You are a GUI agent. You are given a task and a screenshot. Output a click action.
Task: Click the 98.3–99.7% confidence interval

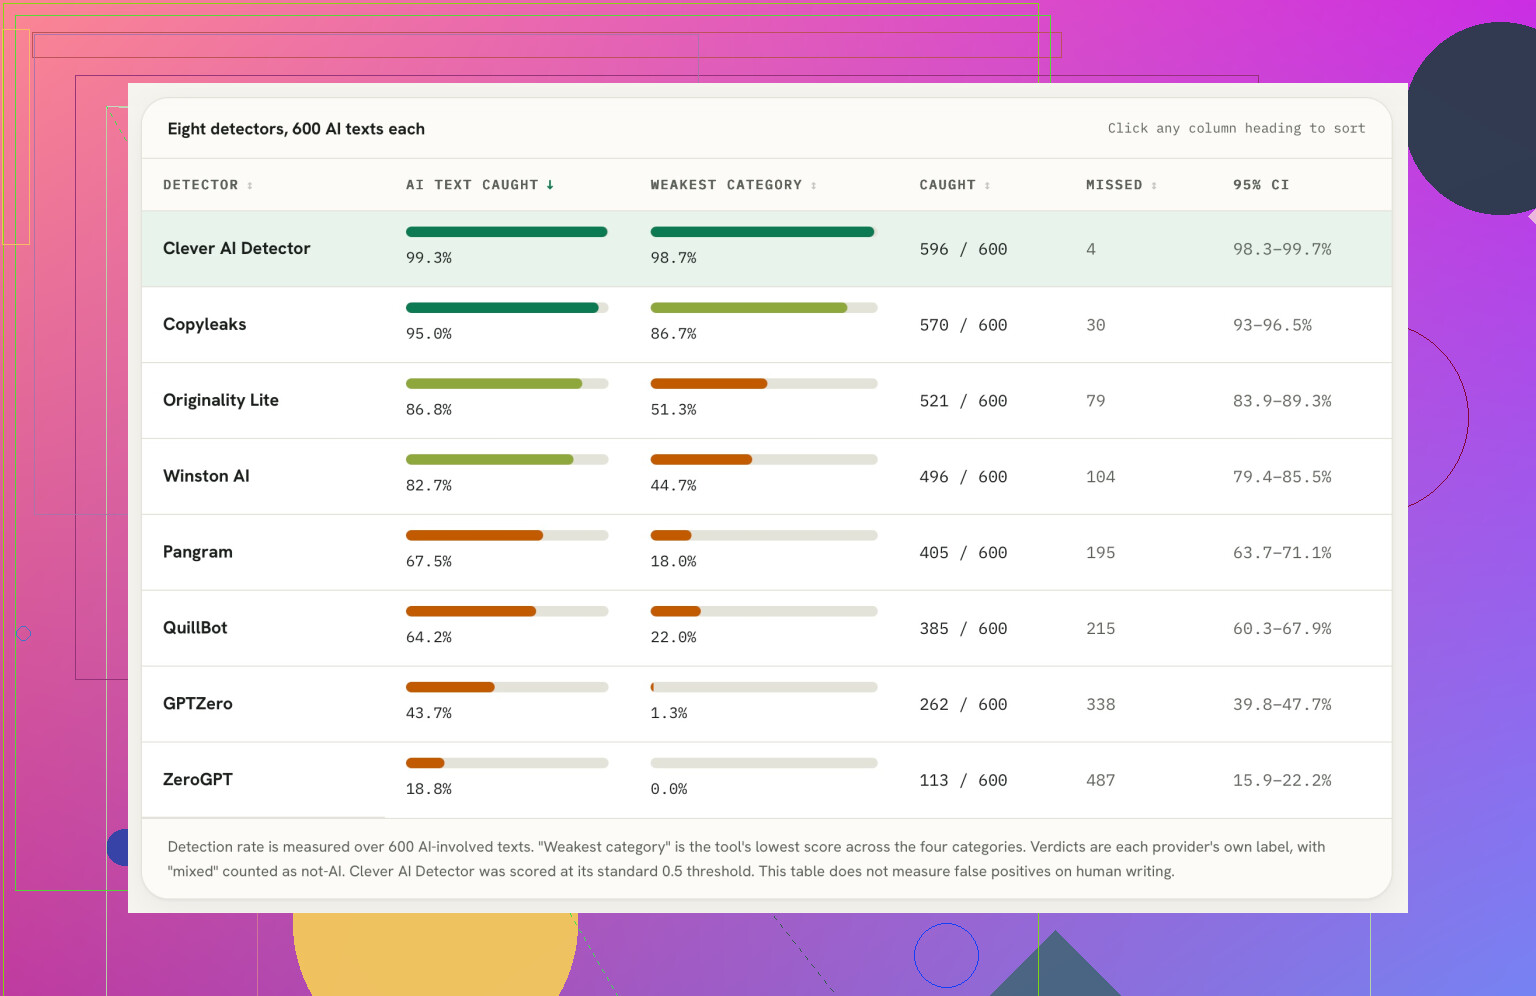point(1282,249)
